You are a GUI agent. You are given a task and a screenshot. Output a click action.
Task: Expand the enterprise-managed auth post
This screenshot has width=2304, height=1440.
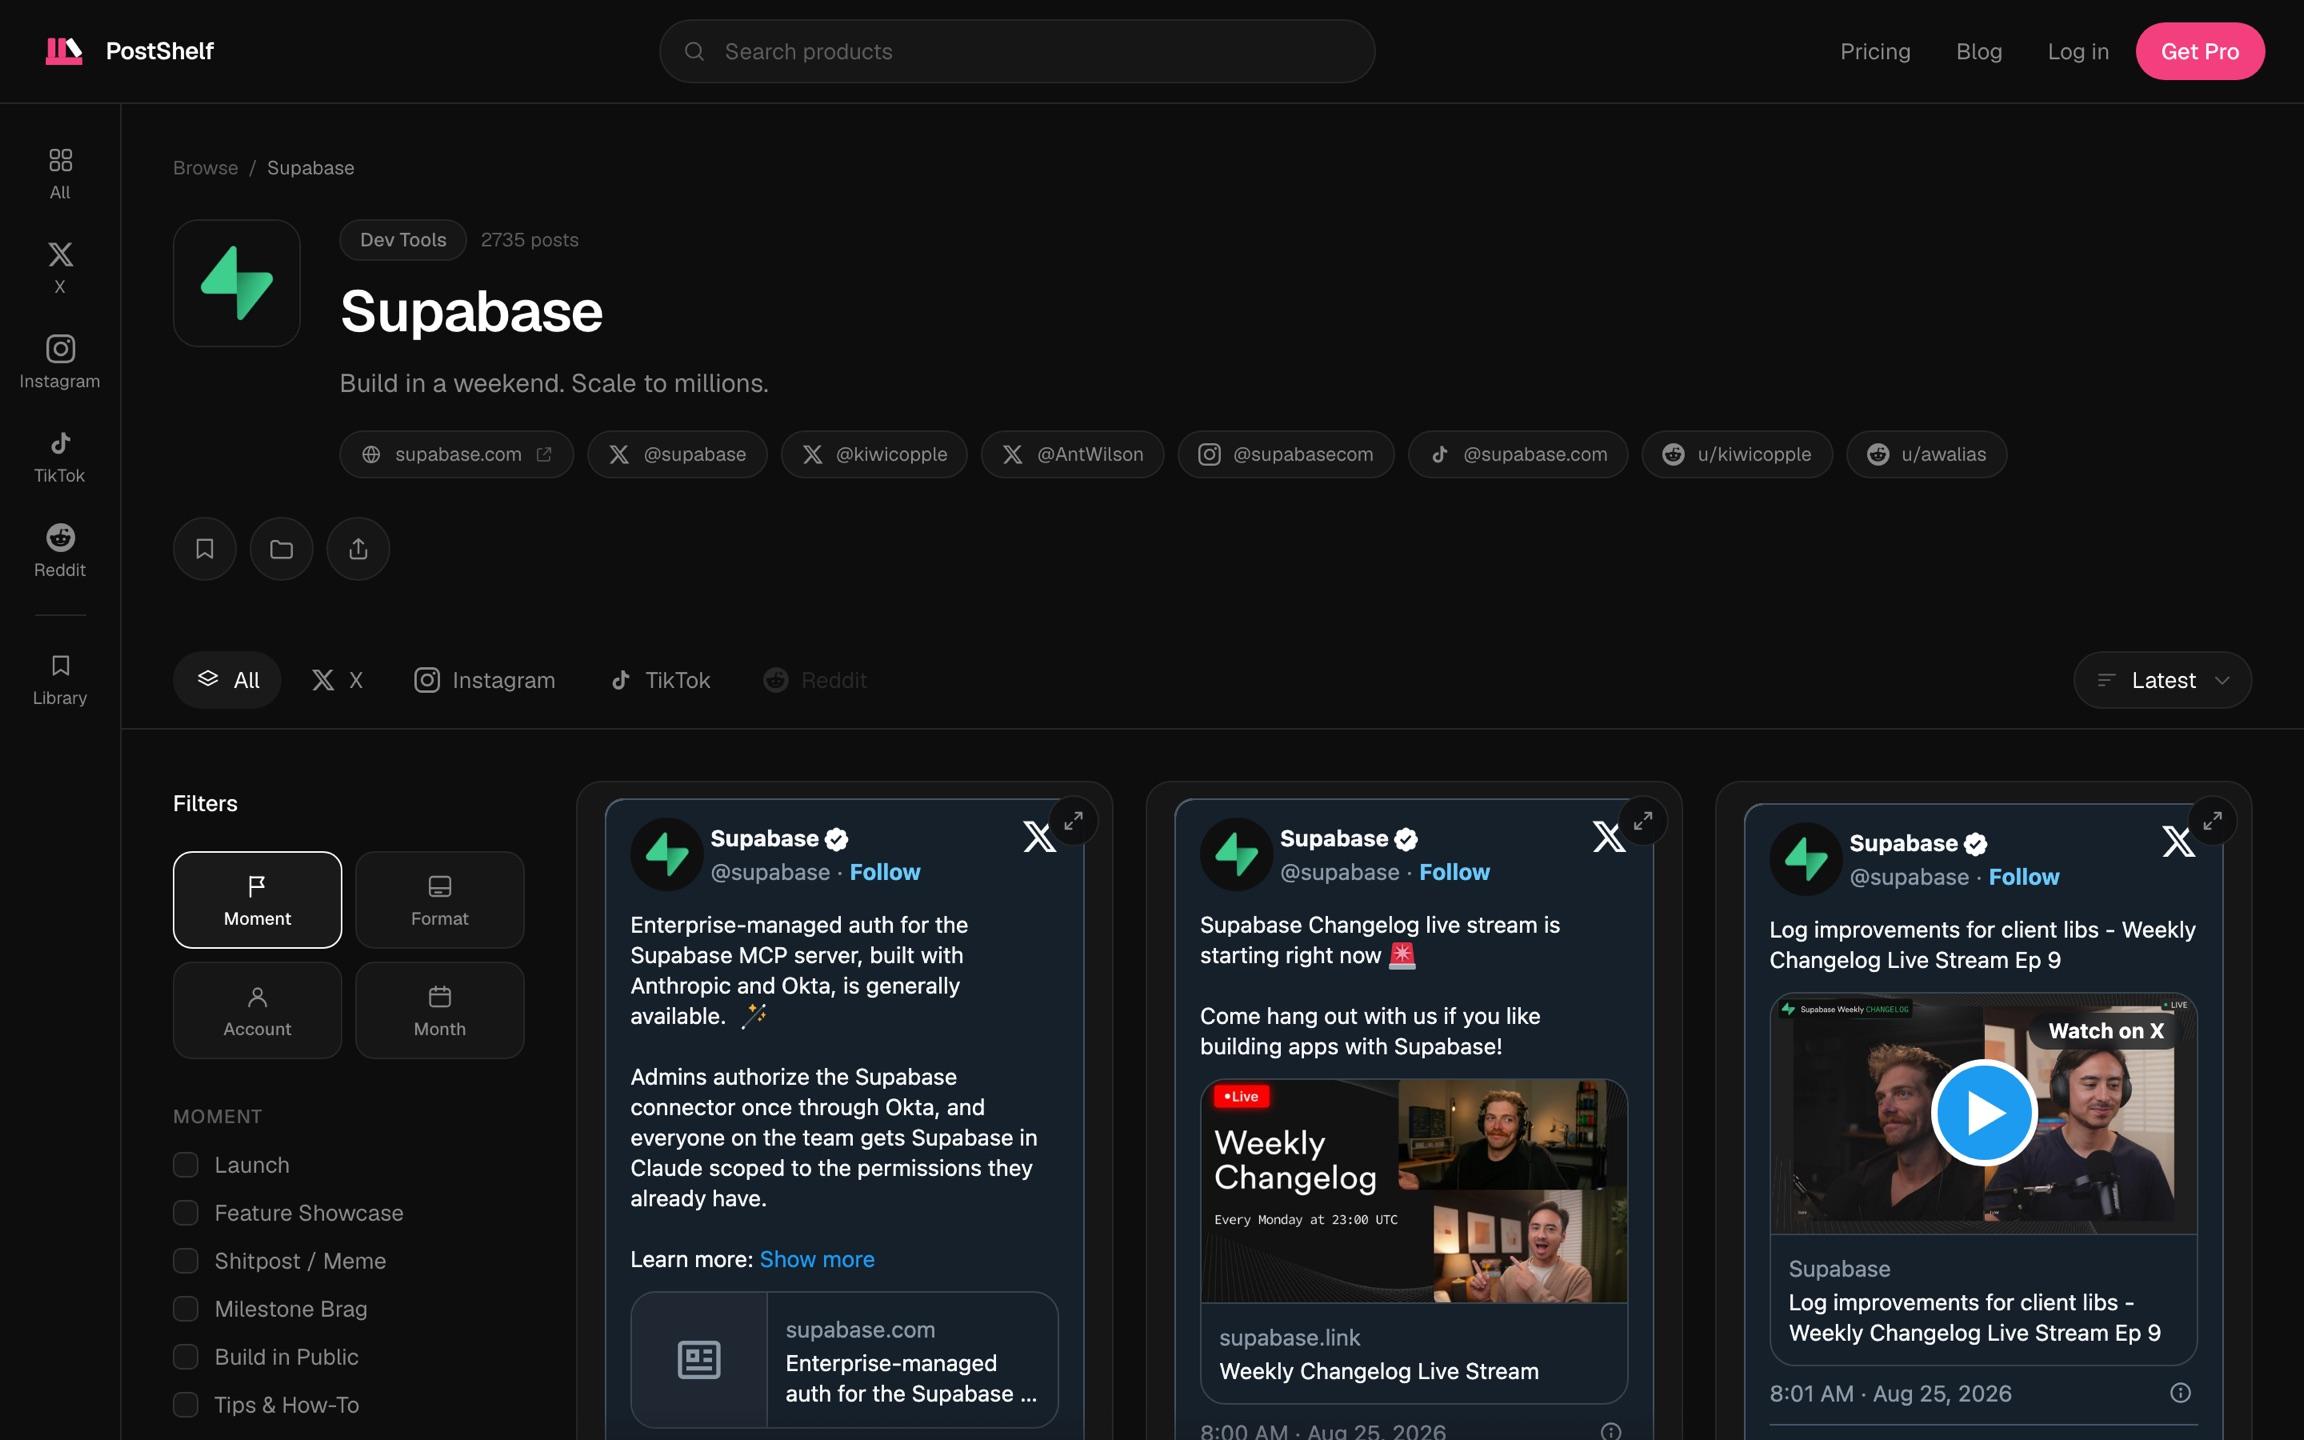click(x=1073, y=821)
